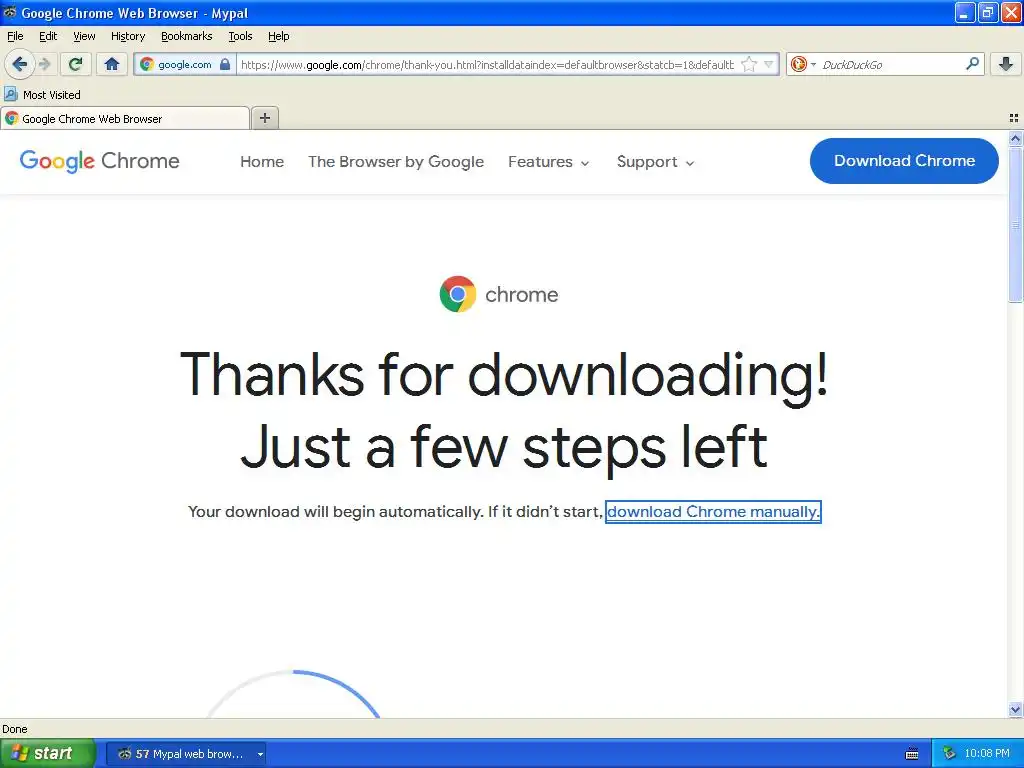1024x768 pixels.
Task: Click on-screen keyboard tray icon
Action: (912, 754)
